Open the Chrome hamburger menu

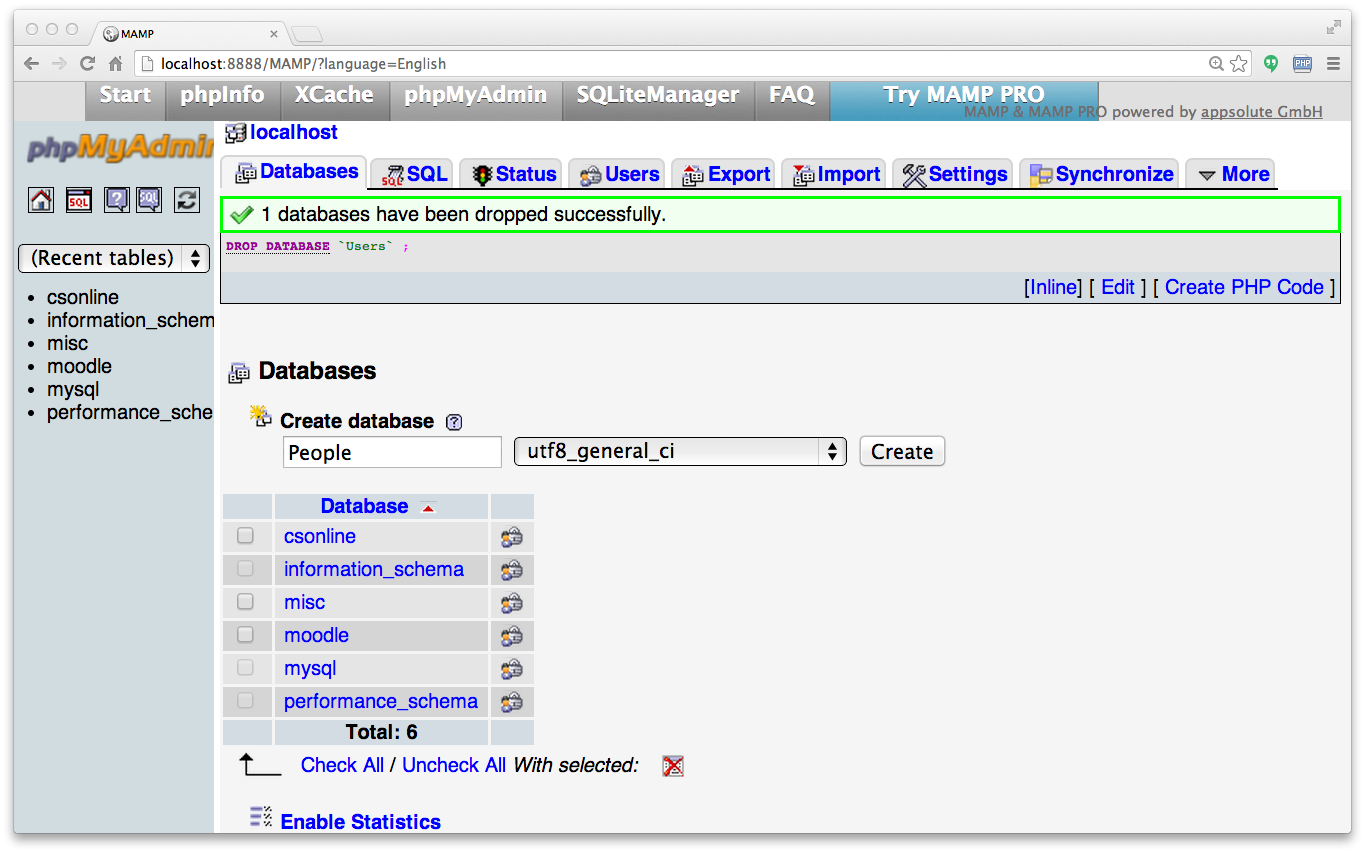[x=1333, y=64]
